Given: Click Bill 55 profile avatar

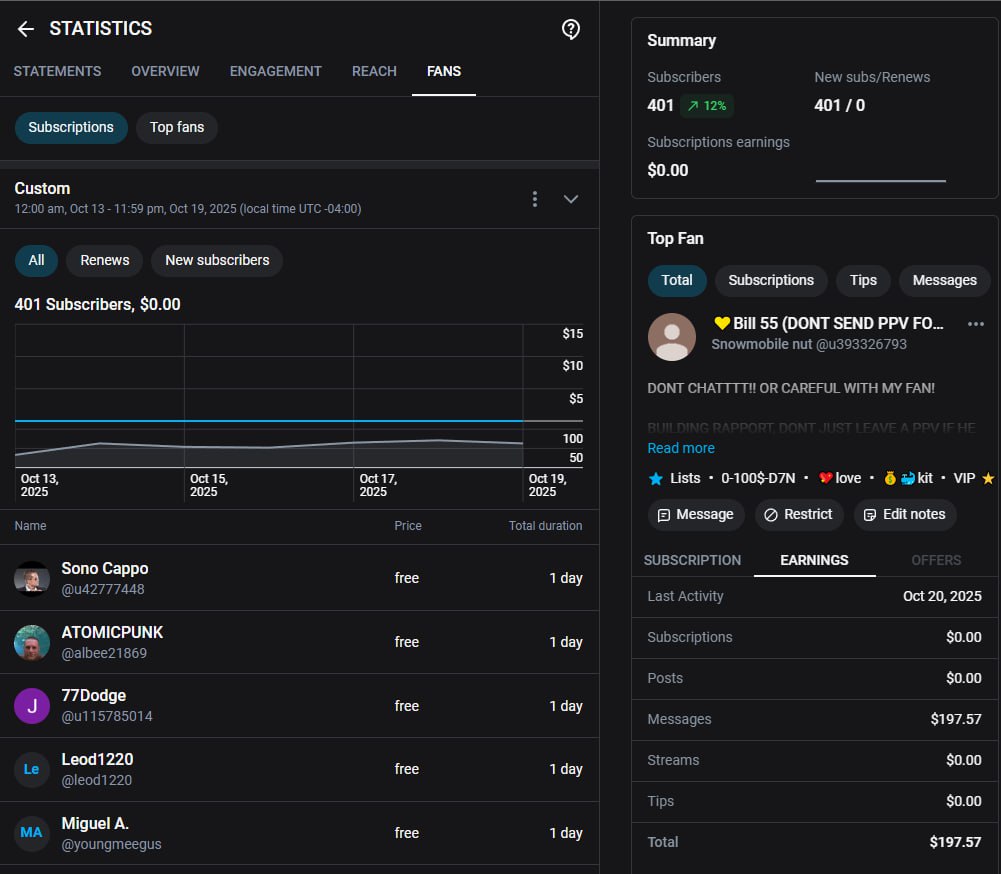Looking at the screenshot, I should (672, 337).
